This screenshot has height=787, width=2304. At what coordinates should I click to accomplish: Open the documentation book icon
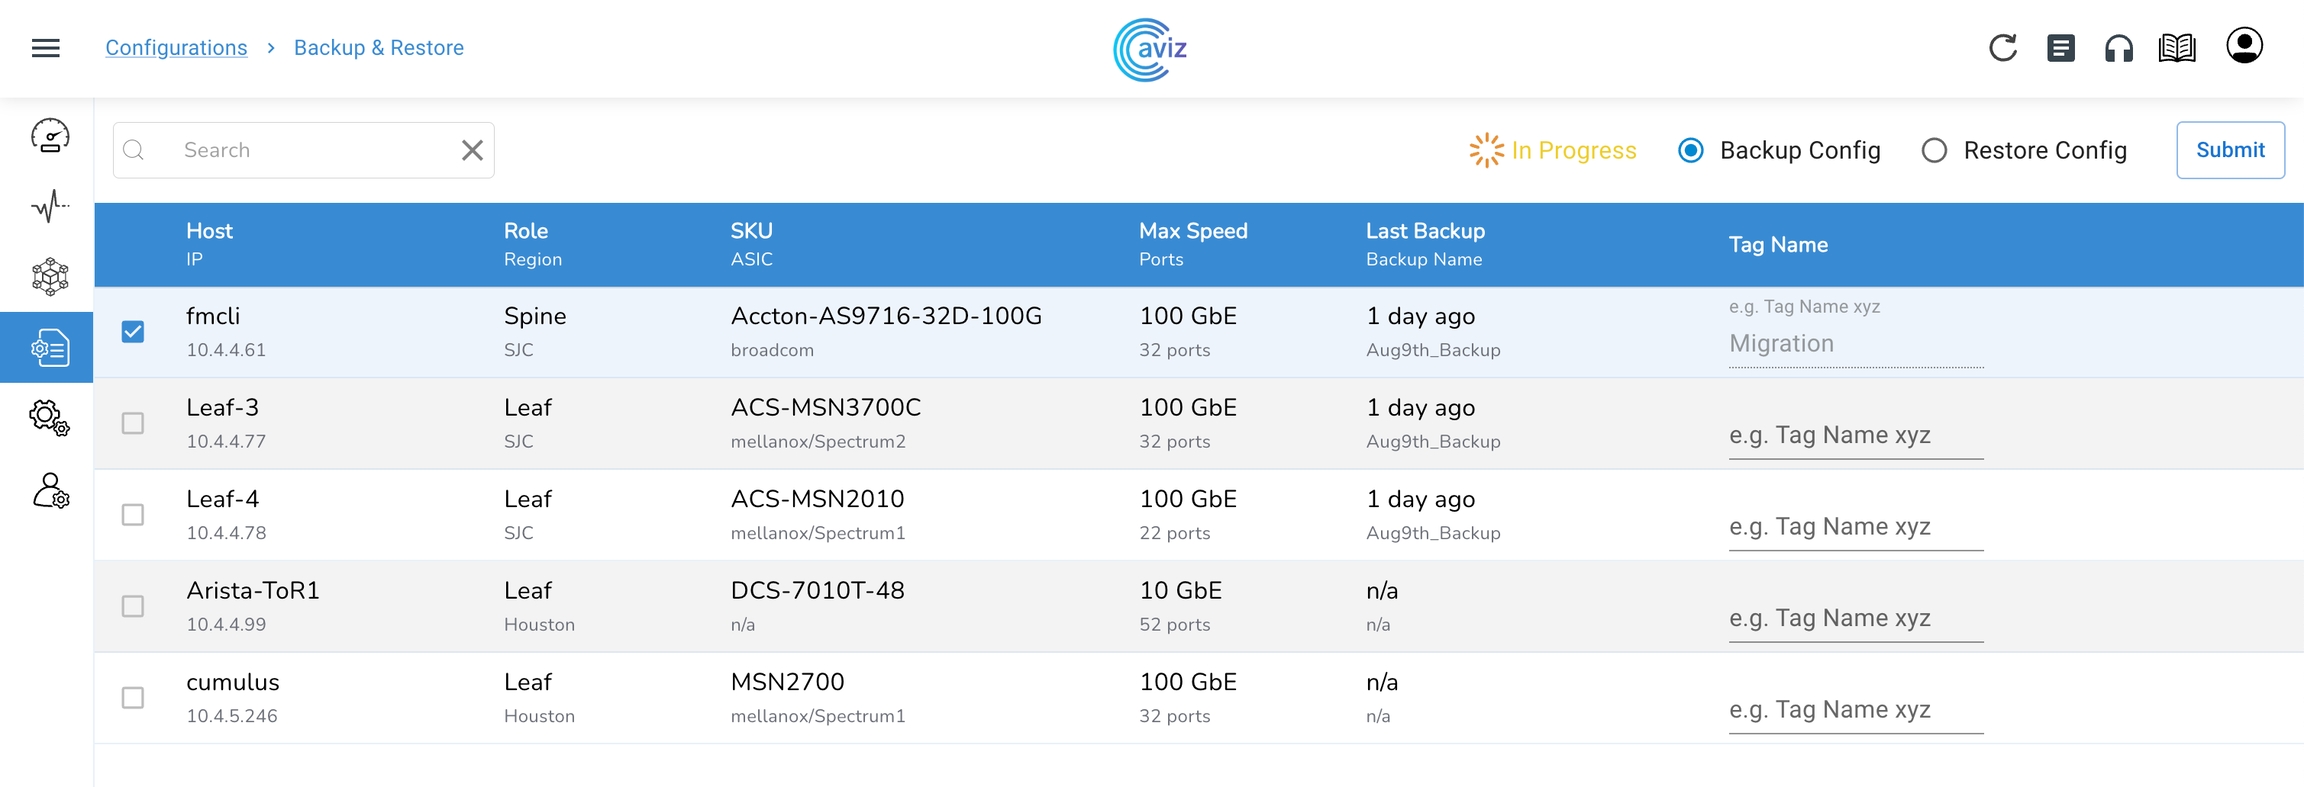2177,48
